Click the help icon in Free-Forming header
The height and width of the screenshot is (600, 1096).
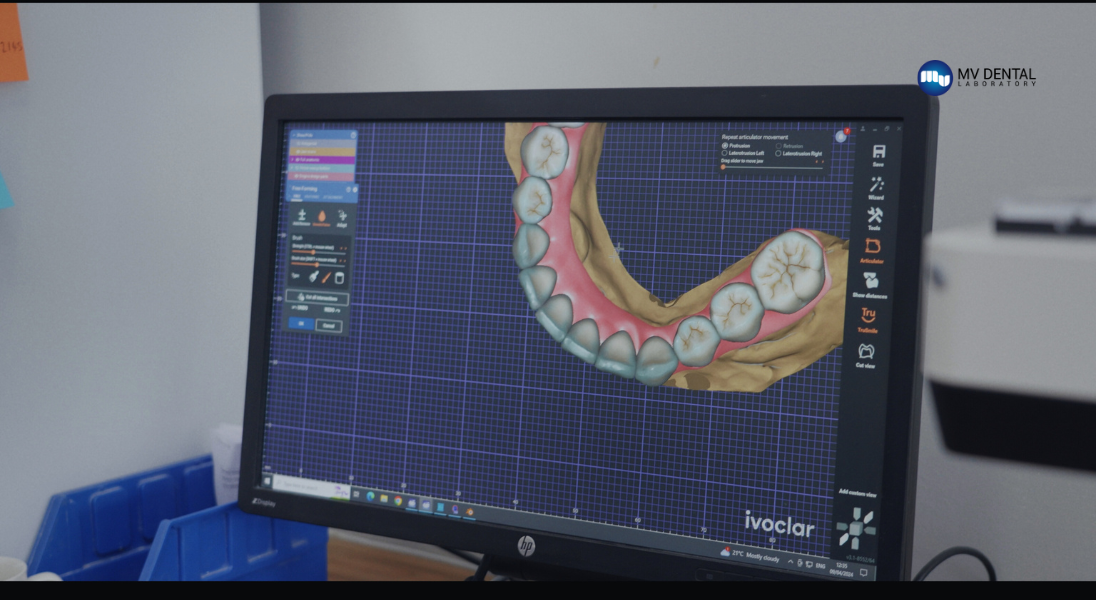click(348, 190)
